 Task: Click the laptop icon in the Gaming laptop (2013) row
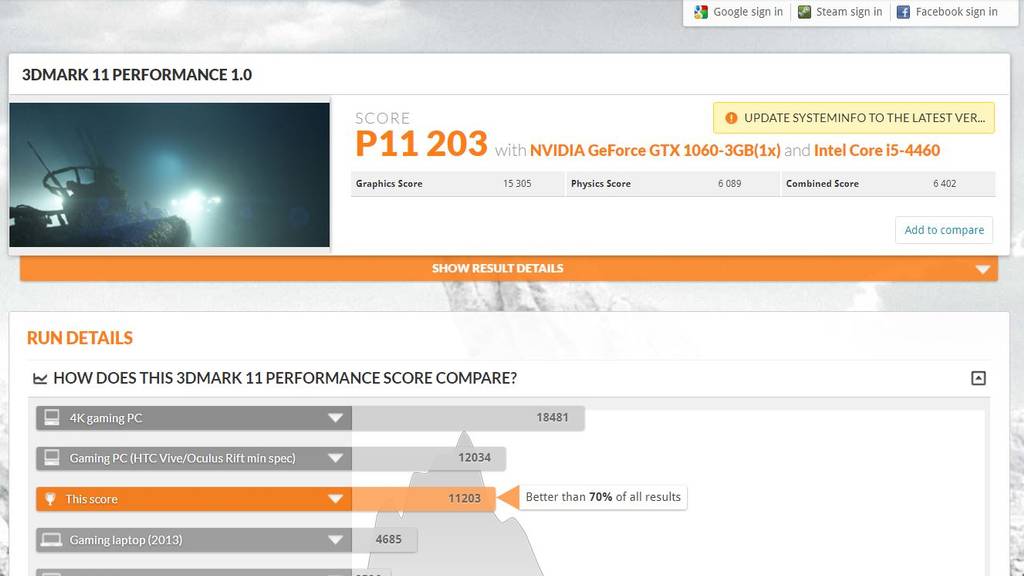pyautogui.click(x=52, y=540)
